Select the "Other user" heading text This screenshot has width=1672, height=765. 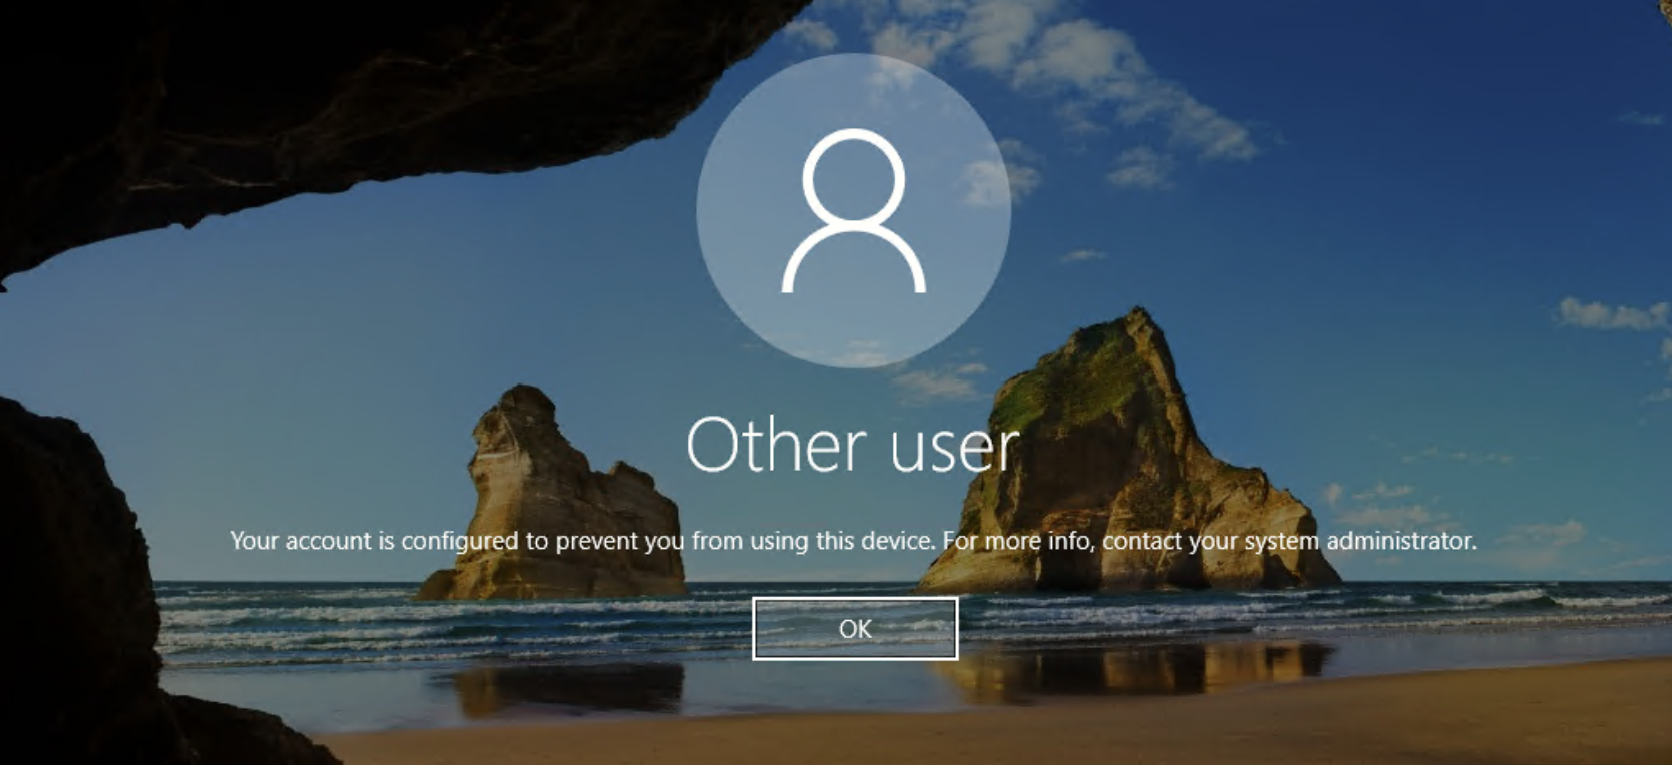pyautogui.click(x=853, y=445)
